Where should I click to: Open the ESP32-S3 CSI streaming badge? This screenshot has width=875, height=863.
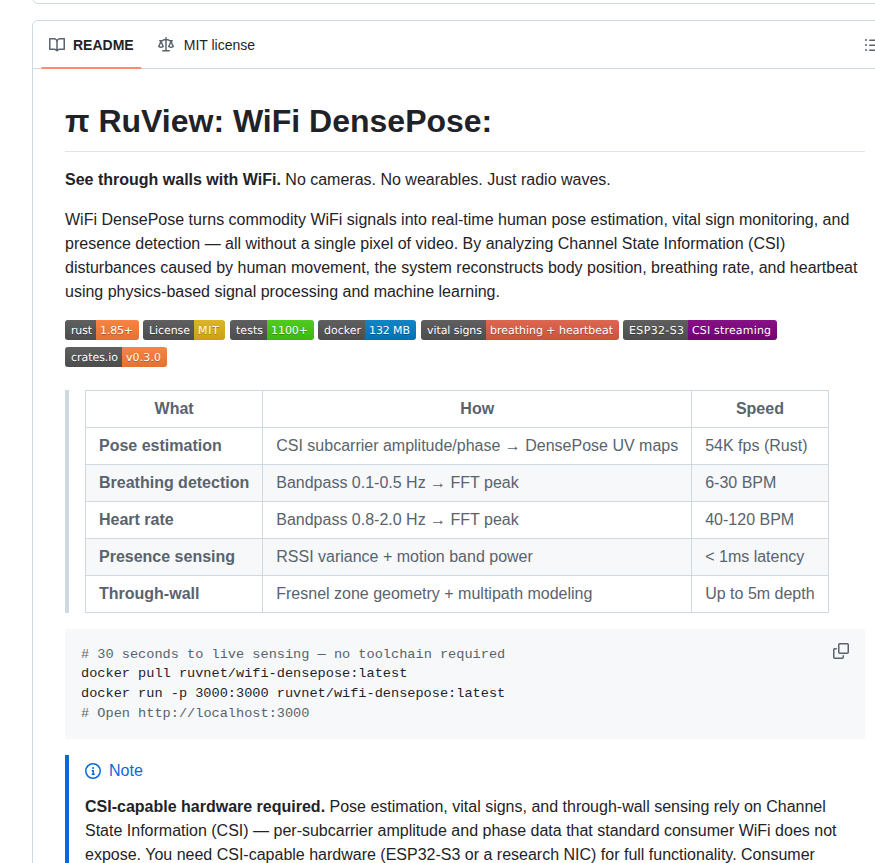pyautogui.click(x=699, y=330)
